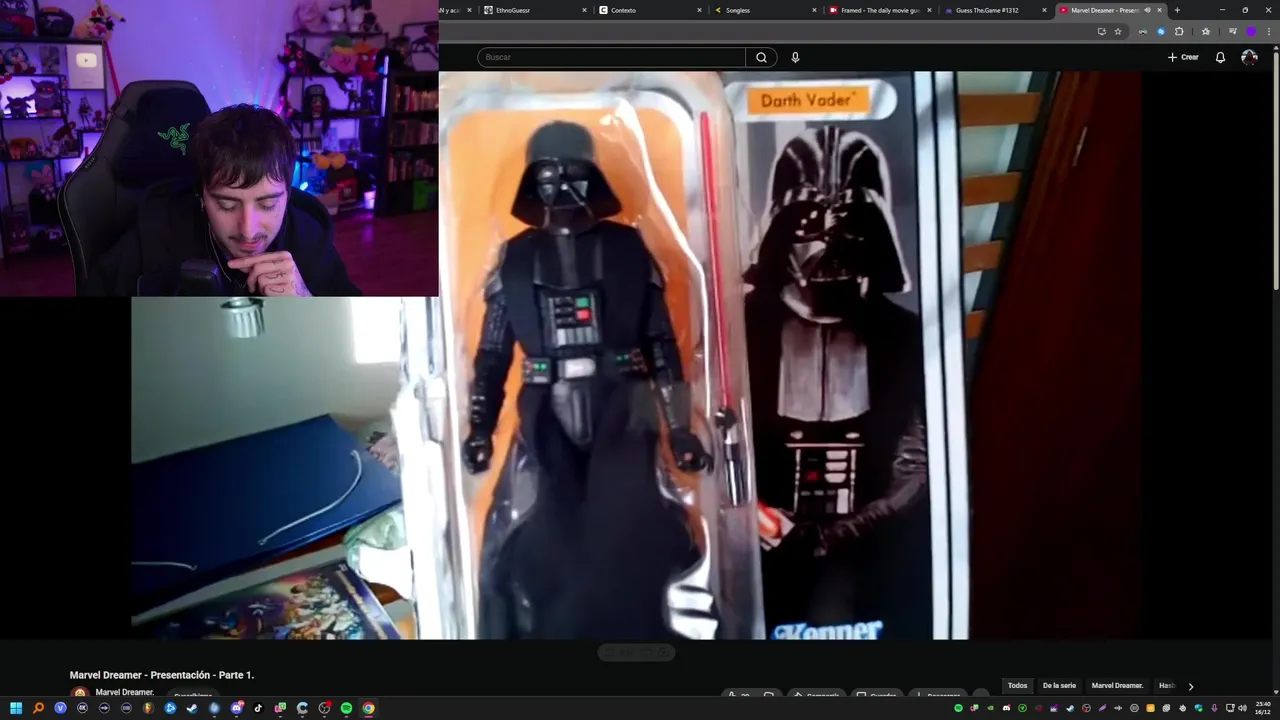Open Discord from the taskbar

click(x=237, y=708)
